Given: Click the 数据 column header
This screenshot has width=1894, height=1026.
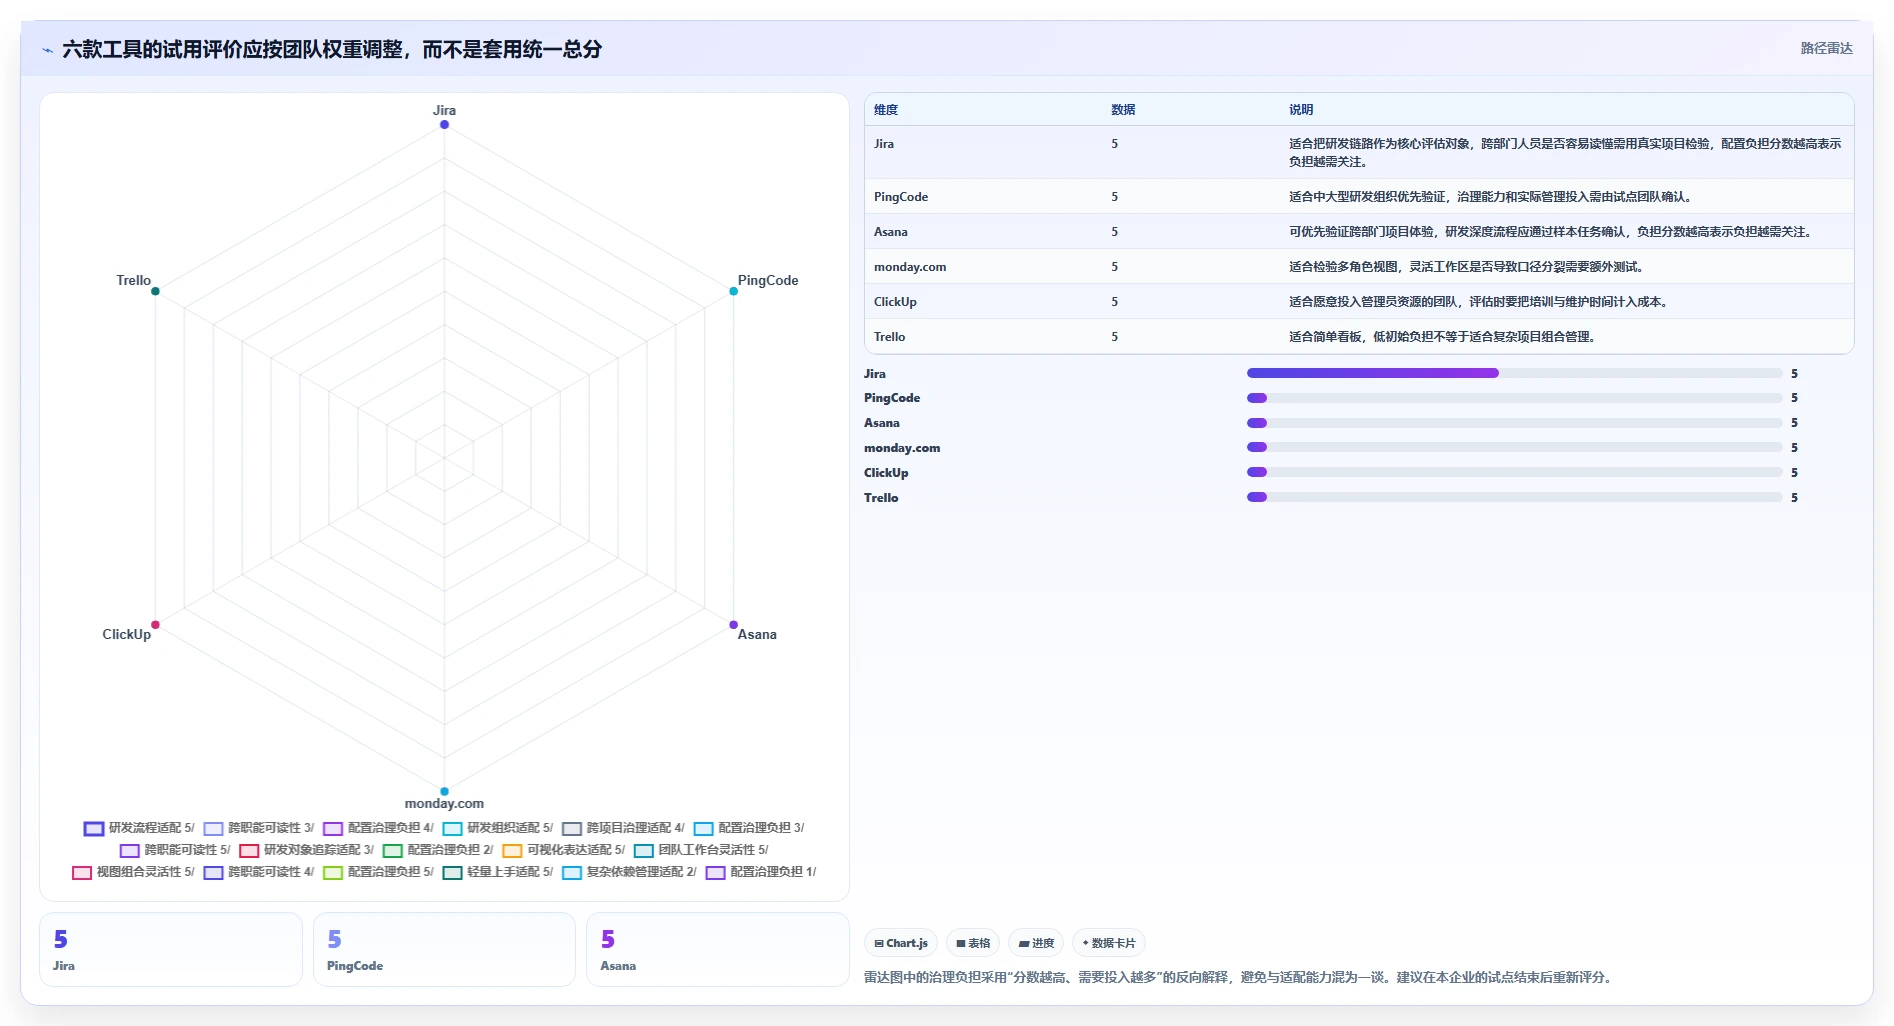Looking at the screenshot, I should tap(1123, 110).
